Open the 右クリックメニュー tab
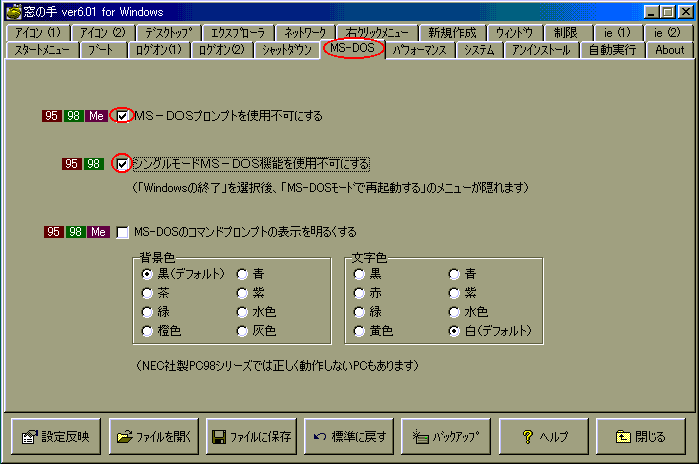Image resolution: width=699 pixels, height=464 pixels. coord(377,33)
